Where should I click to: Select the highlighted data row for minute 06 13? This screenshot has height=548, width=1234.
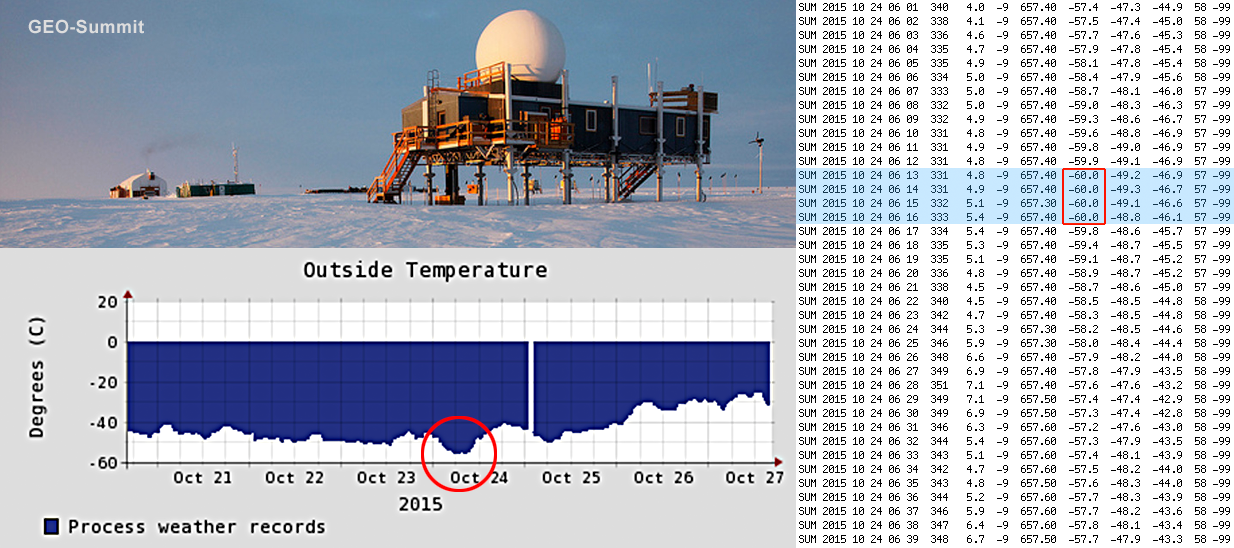click(1014, 175)
